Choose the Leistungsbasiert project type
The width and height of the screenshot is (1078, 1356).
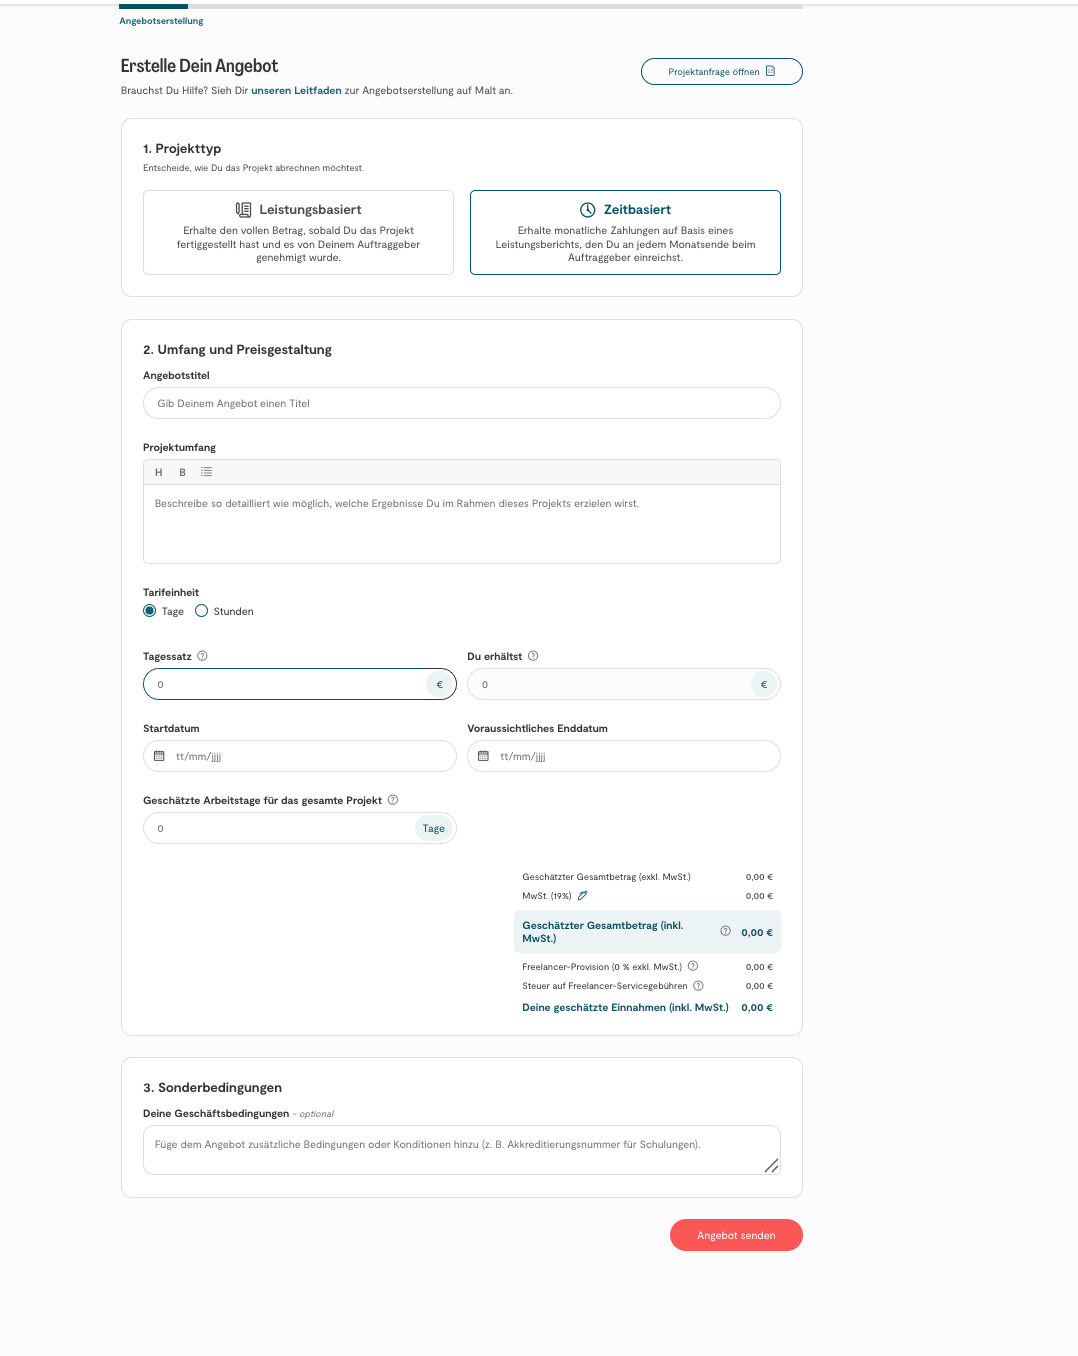click(x=298, y=232)
